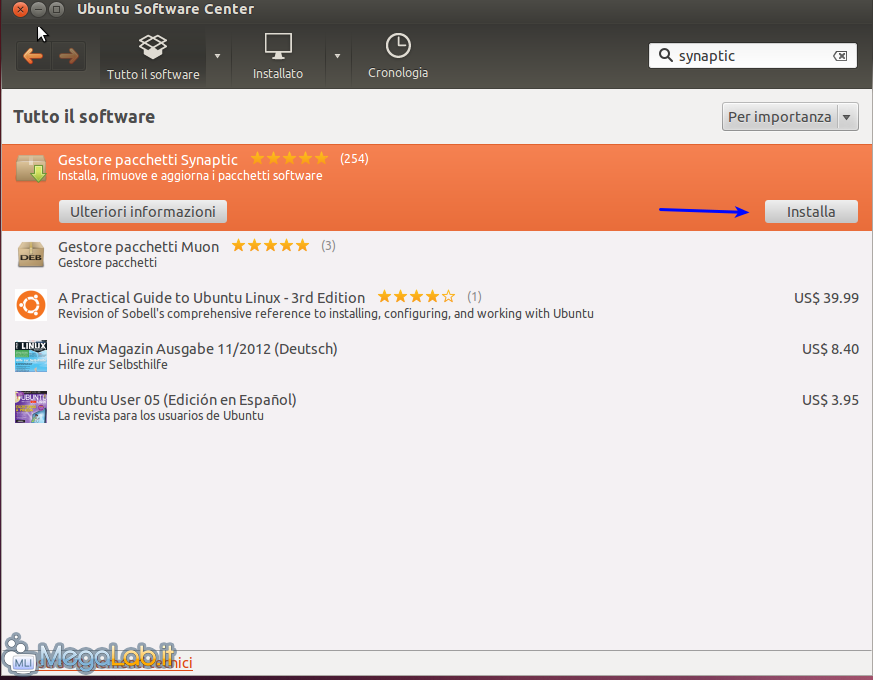Go back with the left arrow button
Screen dimensions: 873x680
(x=33, y=56)
